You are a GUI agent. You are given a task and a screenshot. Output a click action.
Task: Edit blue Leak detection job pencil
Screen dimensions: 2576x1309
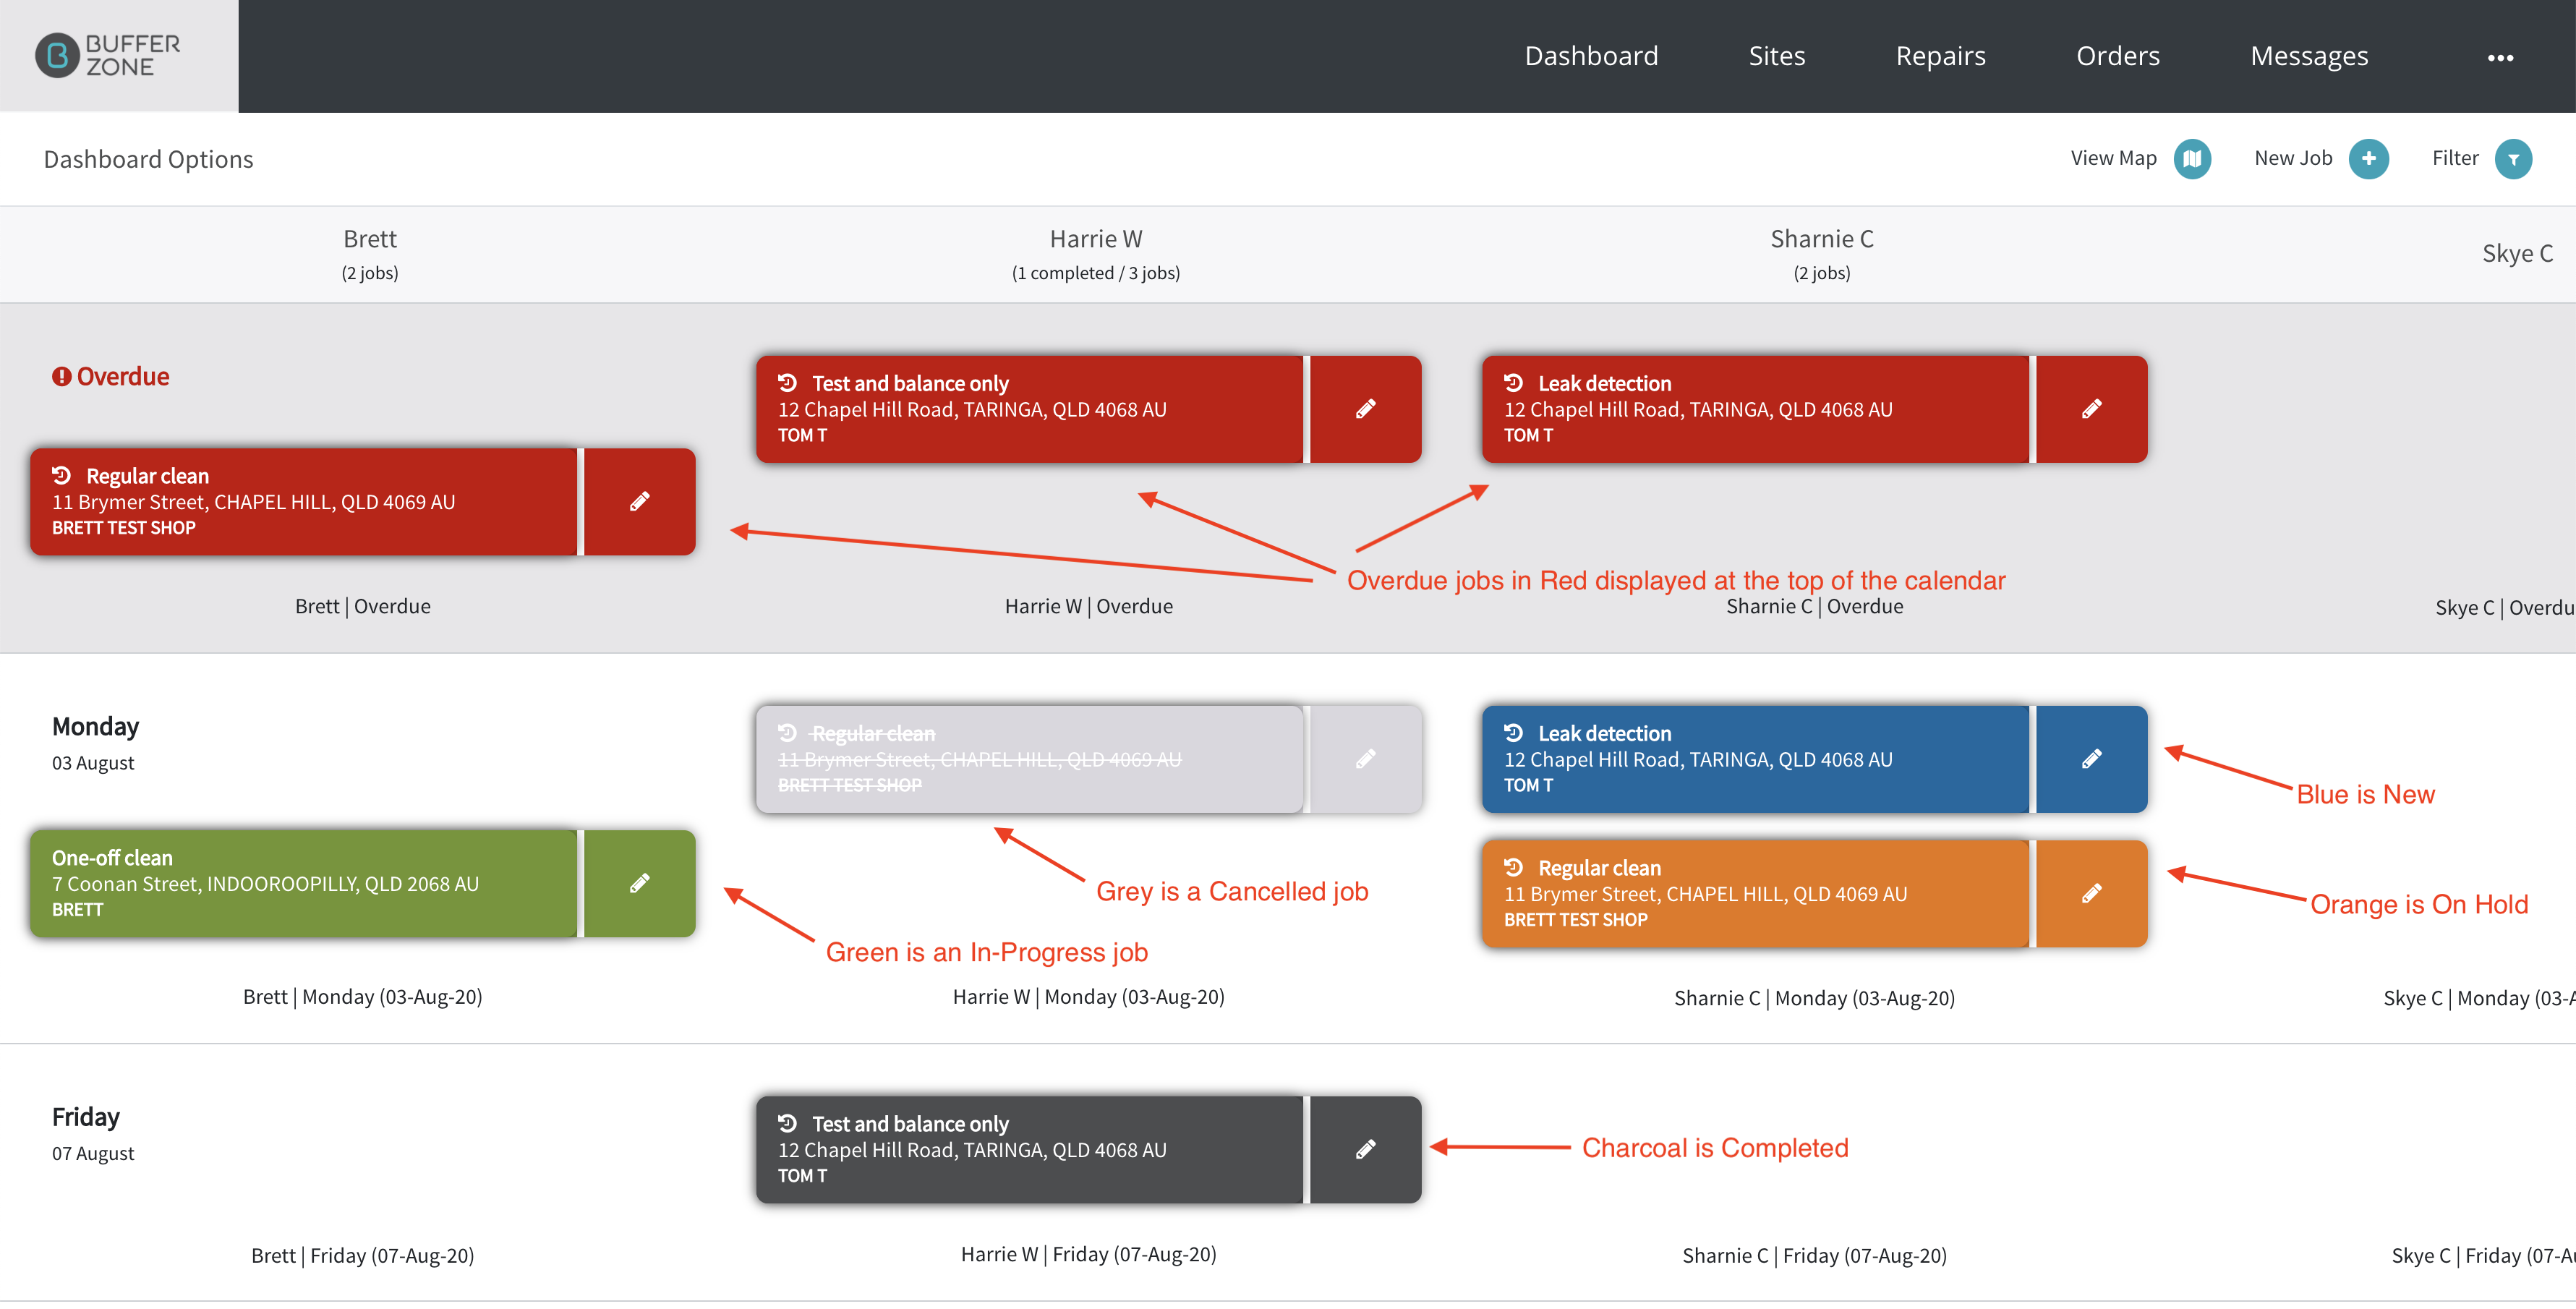(2091, 759)
